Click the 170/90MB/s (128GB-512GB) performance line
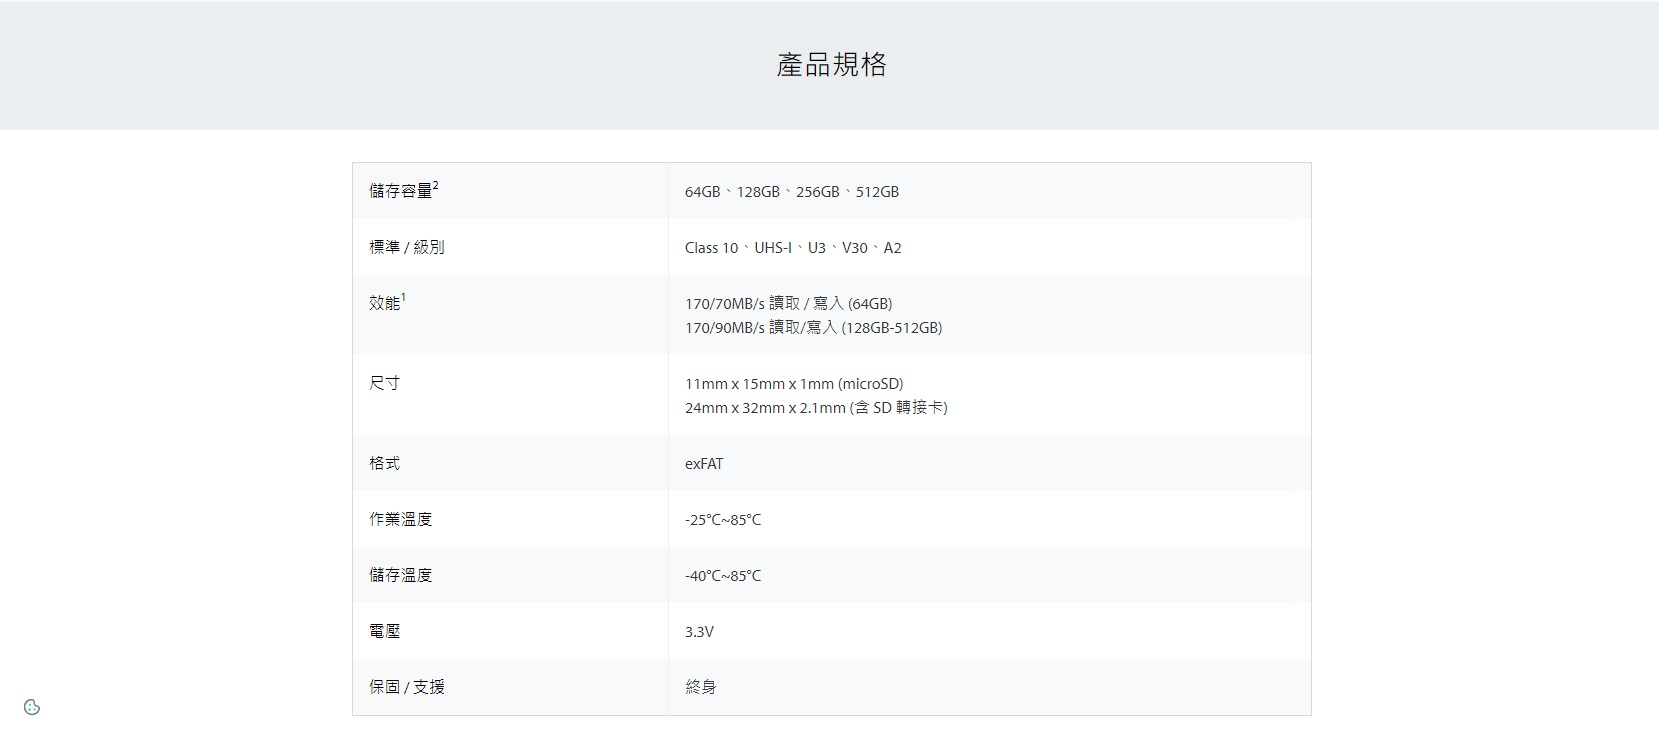Screen dimensions: 1659x730 pyautogui.click(x=813, y=328)
